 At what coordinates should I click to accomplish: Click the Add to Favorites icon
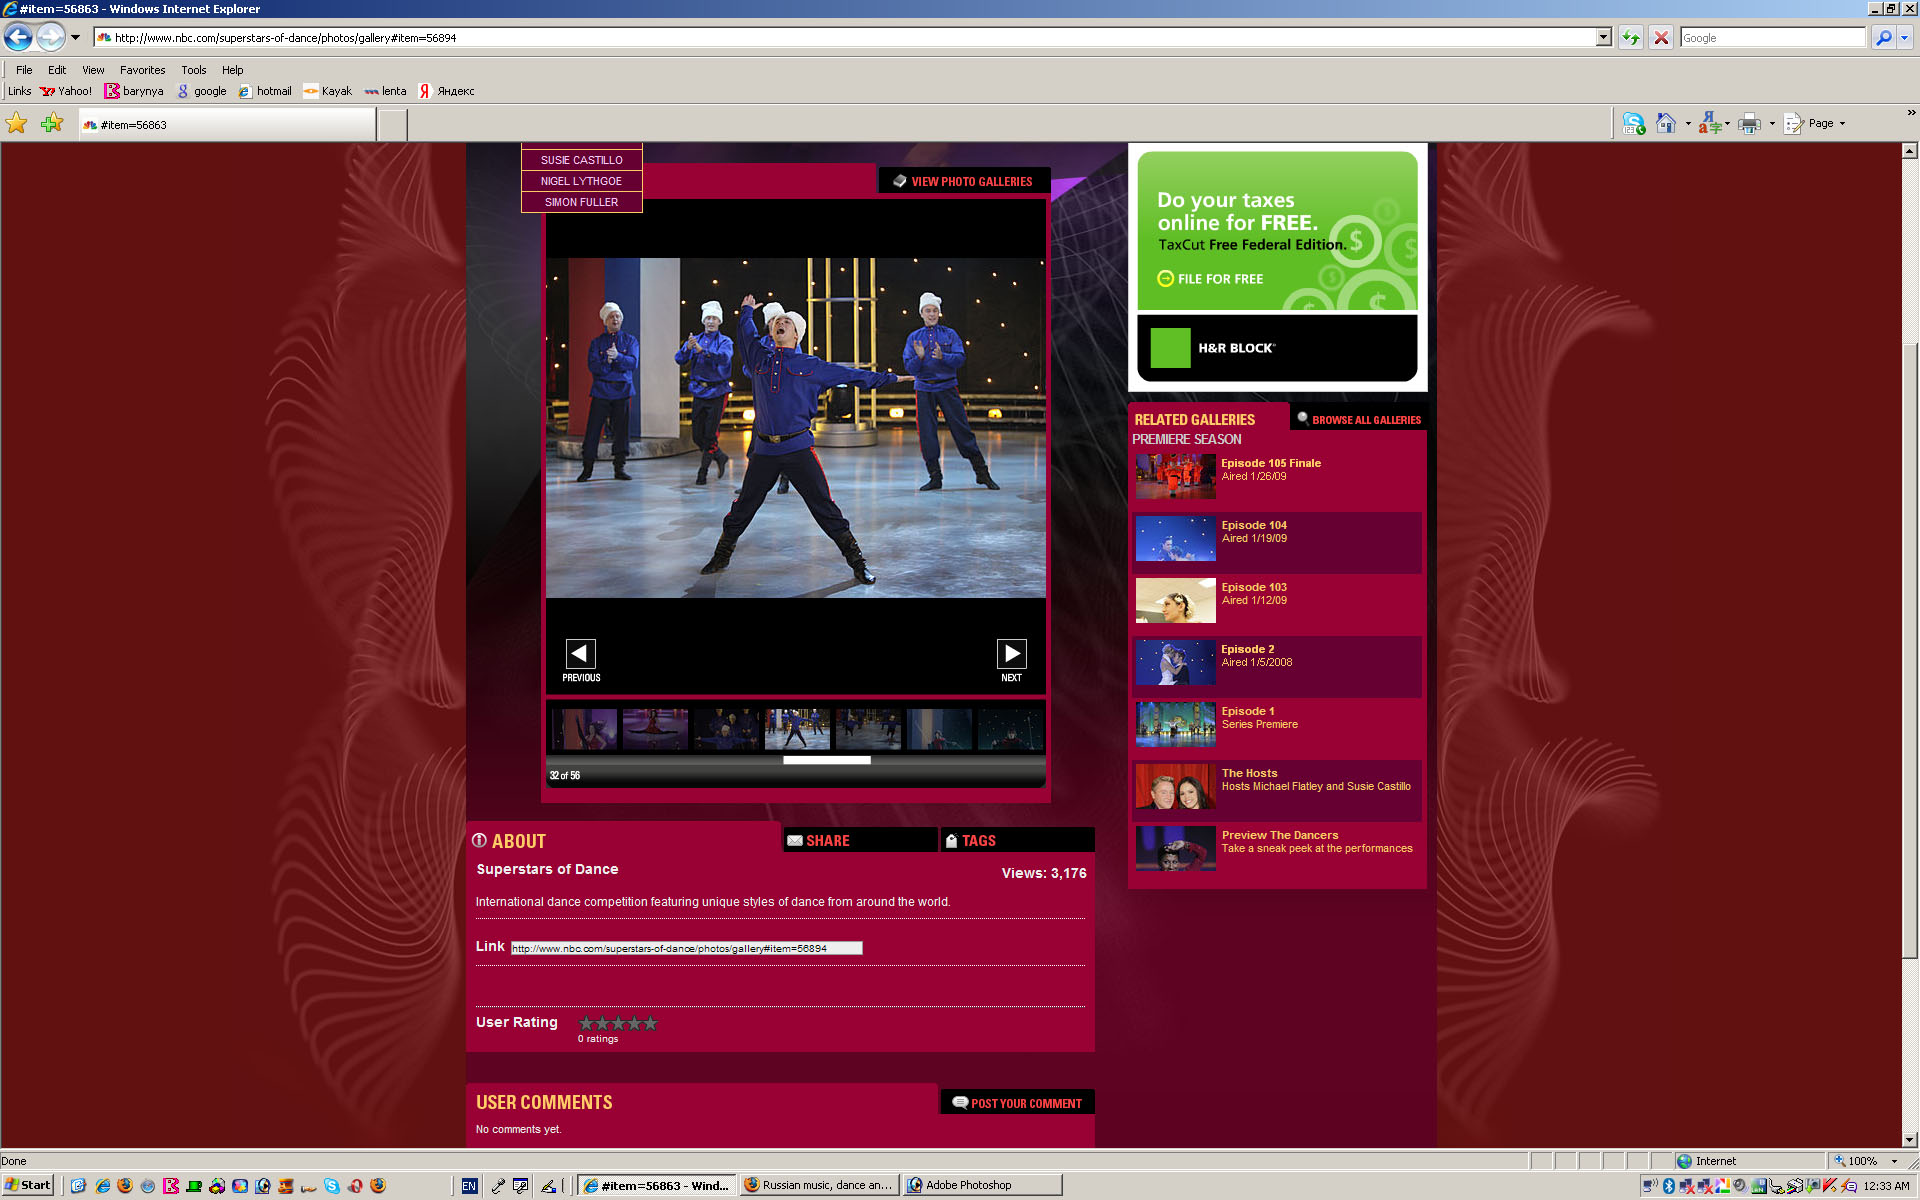52,123
